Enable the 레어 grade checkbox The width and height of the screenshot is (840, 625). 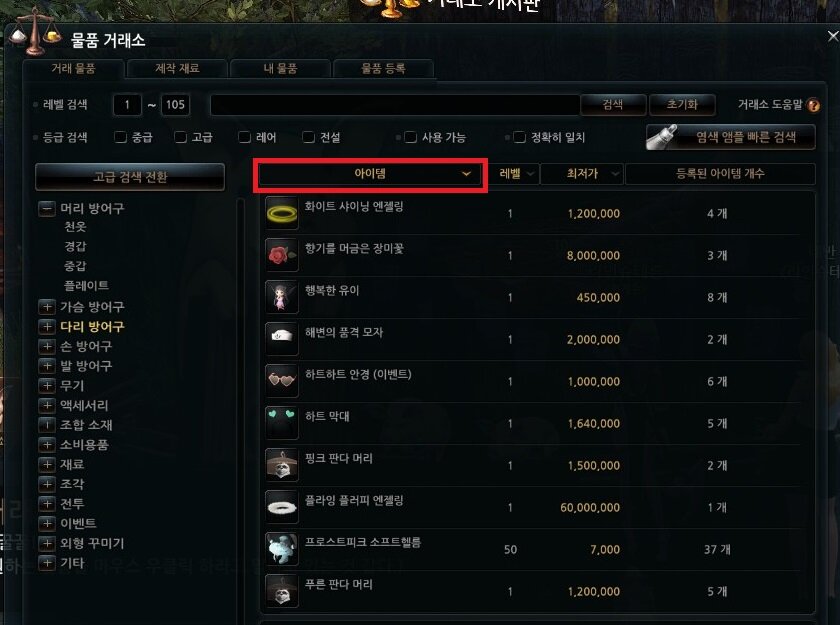(x=245, y=137)
